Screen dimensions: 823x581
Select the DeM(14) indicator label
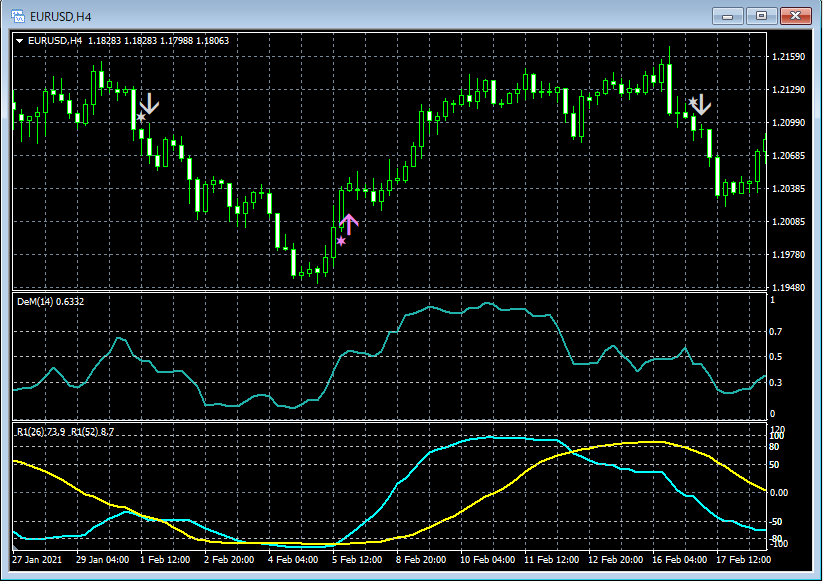pyautogui.click(x=51, y=301)
